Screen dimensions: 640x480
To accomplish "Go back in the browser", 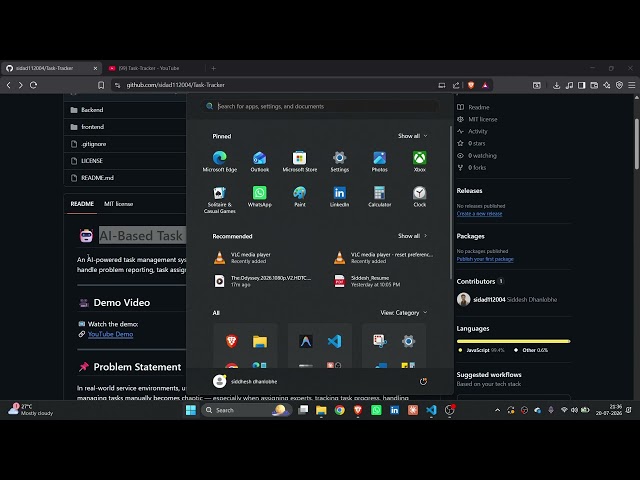I will click(9, 85).
